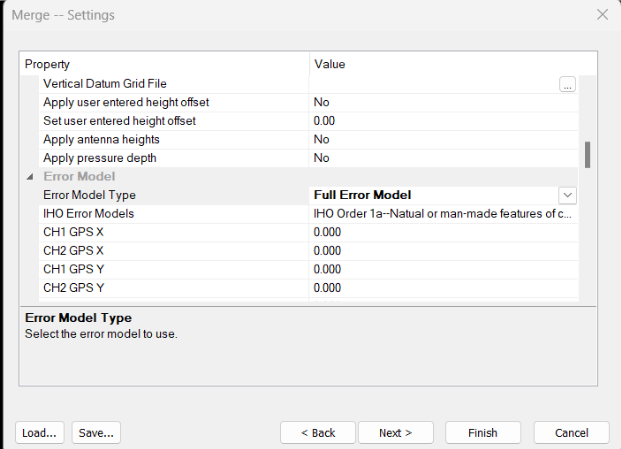Screen dimensions: 621x449
Task: Edit the Set user entered height offset field
Action: click(440, 121)
